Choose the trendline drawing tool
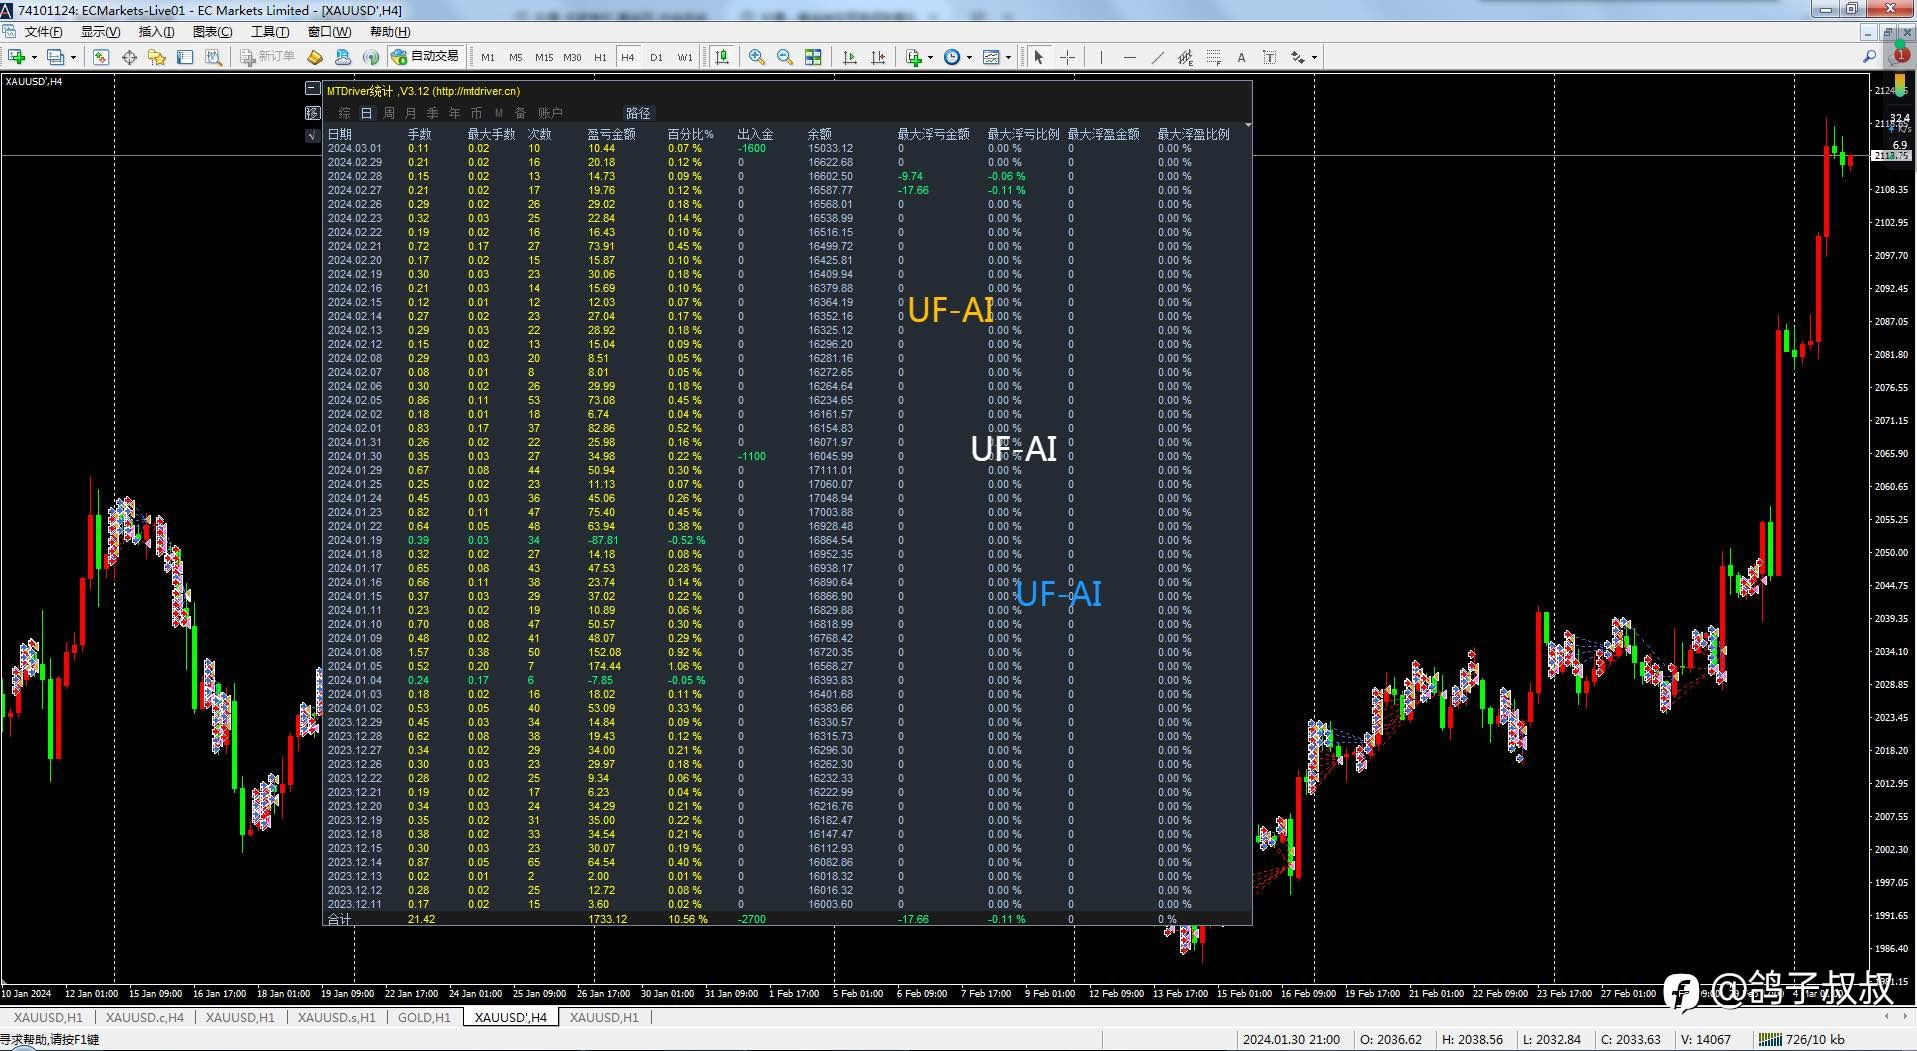The image size is (1917, 1051). tap(1157, 57)
